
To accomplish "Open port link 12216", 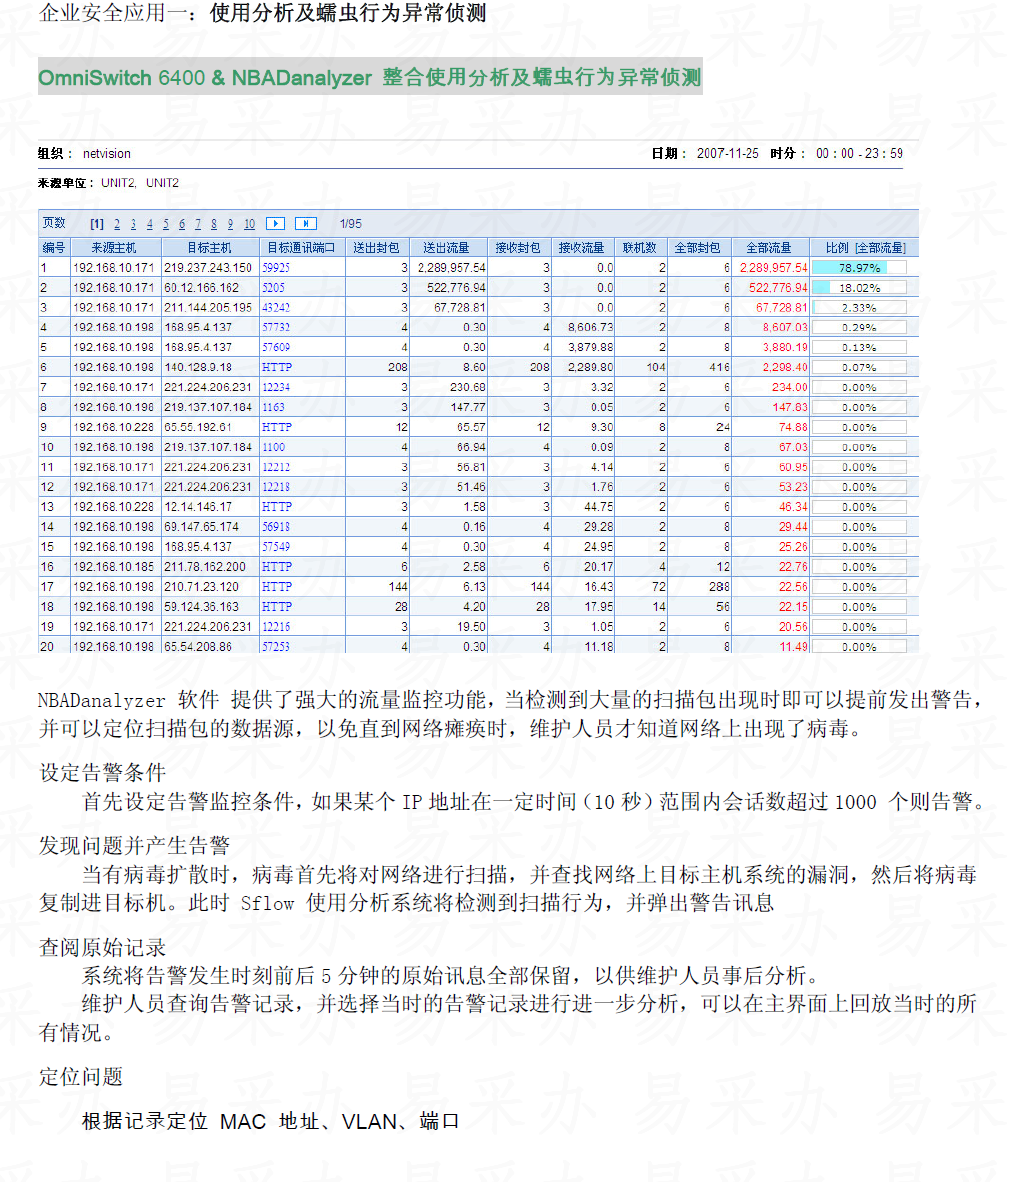I will 276,626.
